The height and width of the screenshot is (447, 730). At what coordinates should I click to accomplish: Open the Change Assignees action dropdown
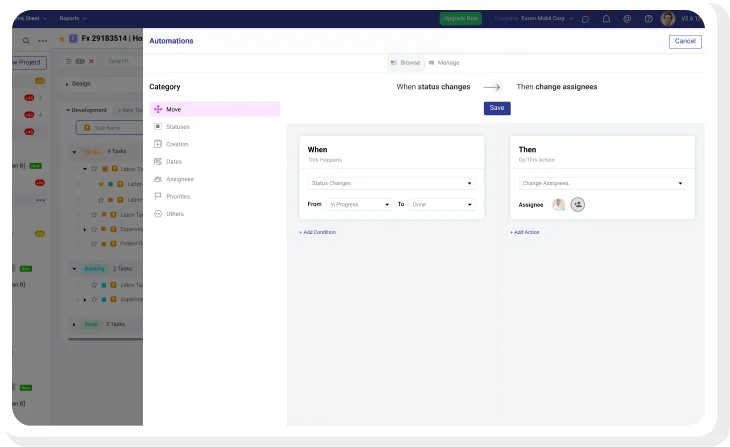click(x=602, y=183)
